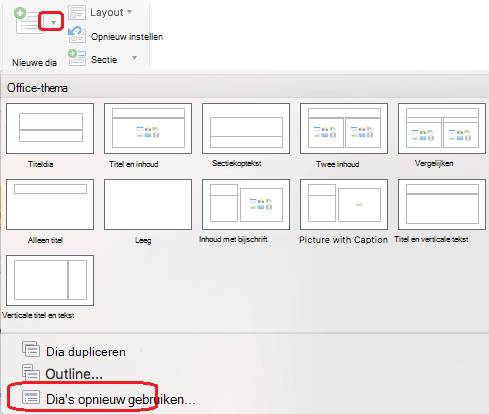Click the Vergelijken caption text

(434, 163)
